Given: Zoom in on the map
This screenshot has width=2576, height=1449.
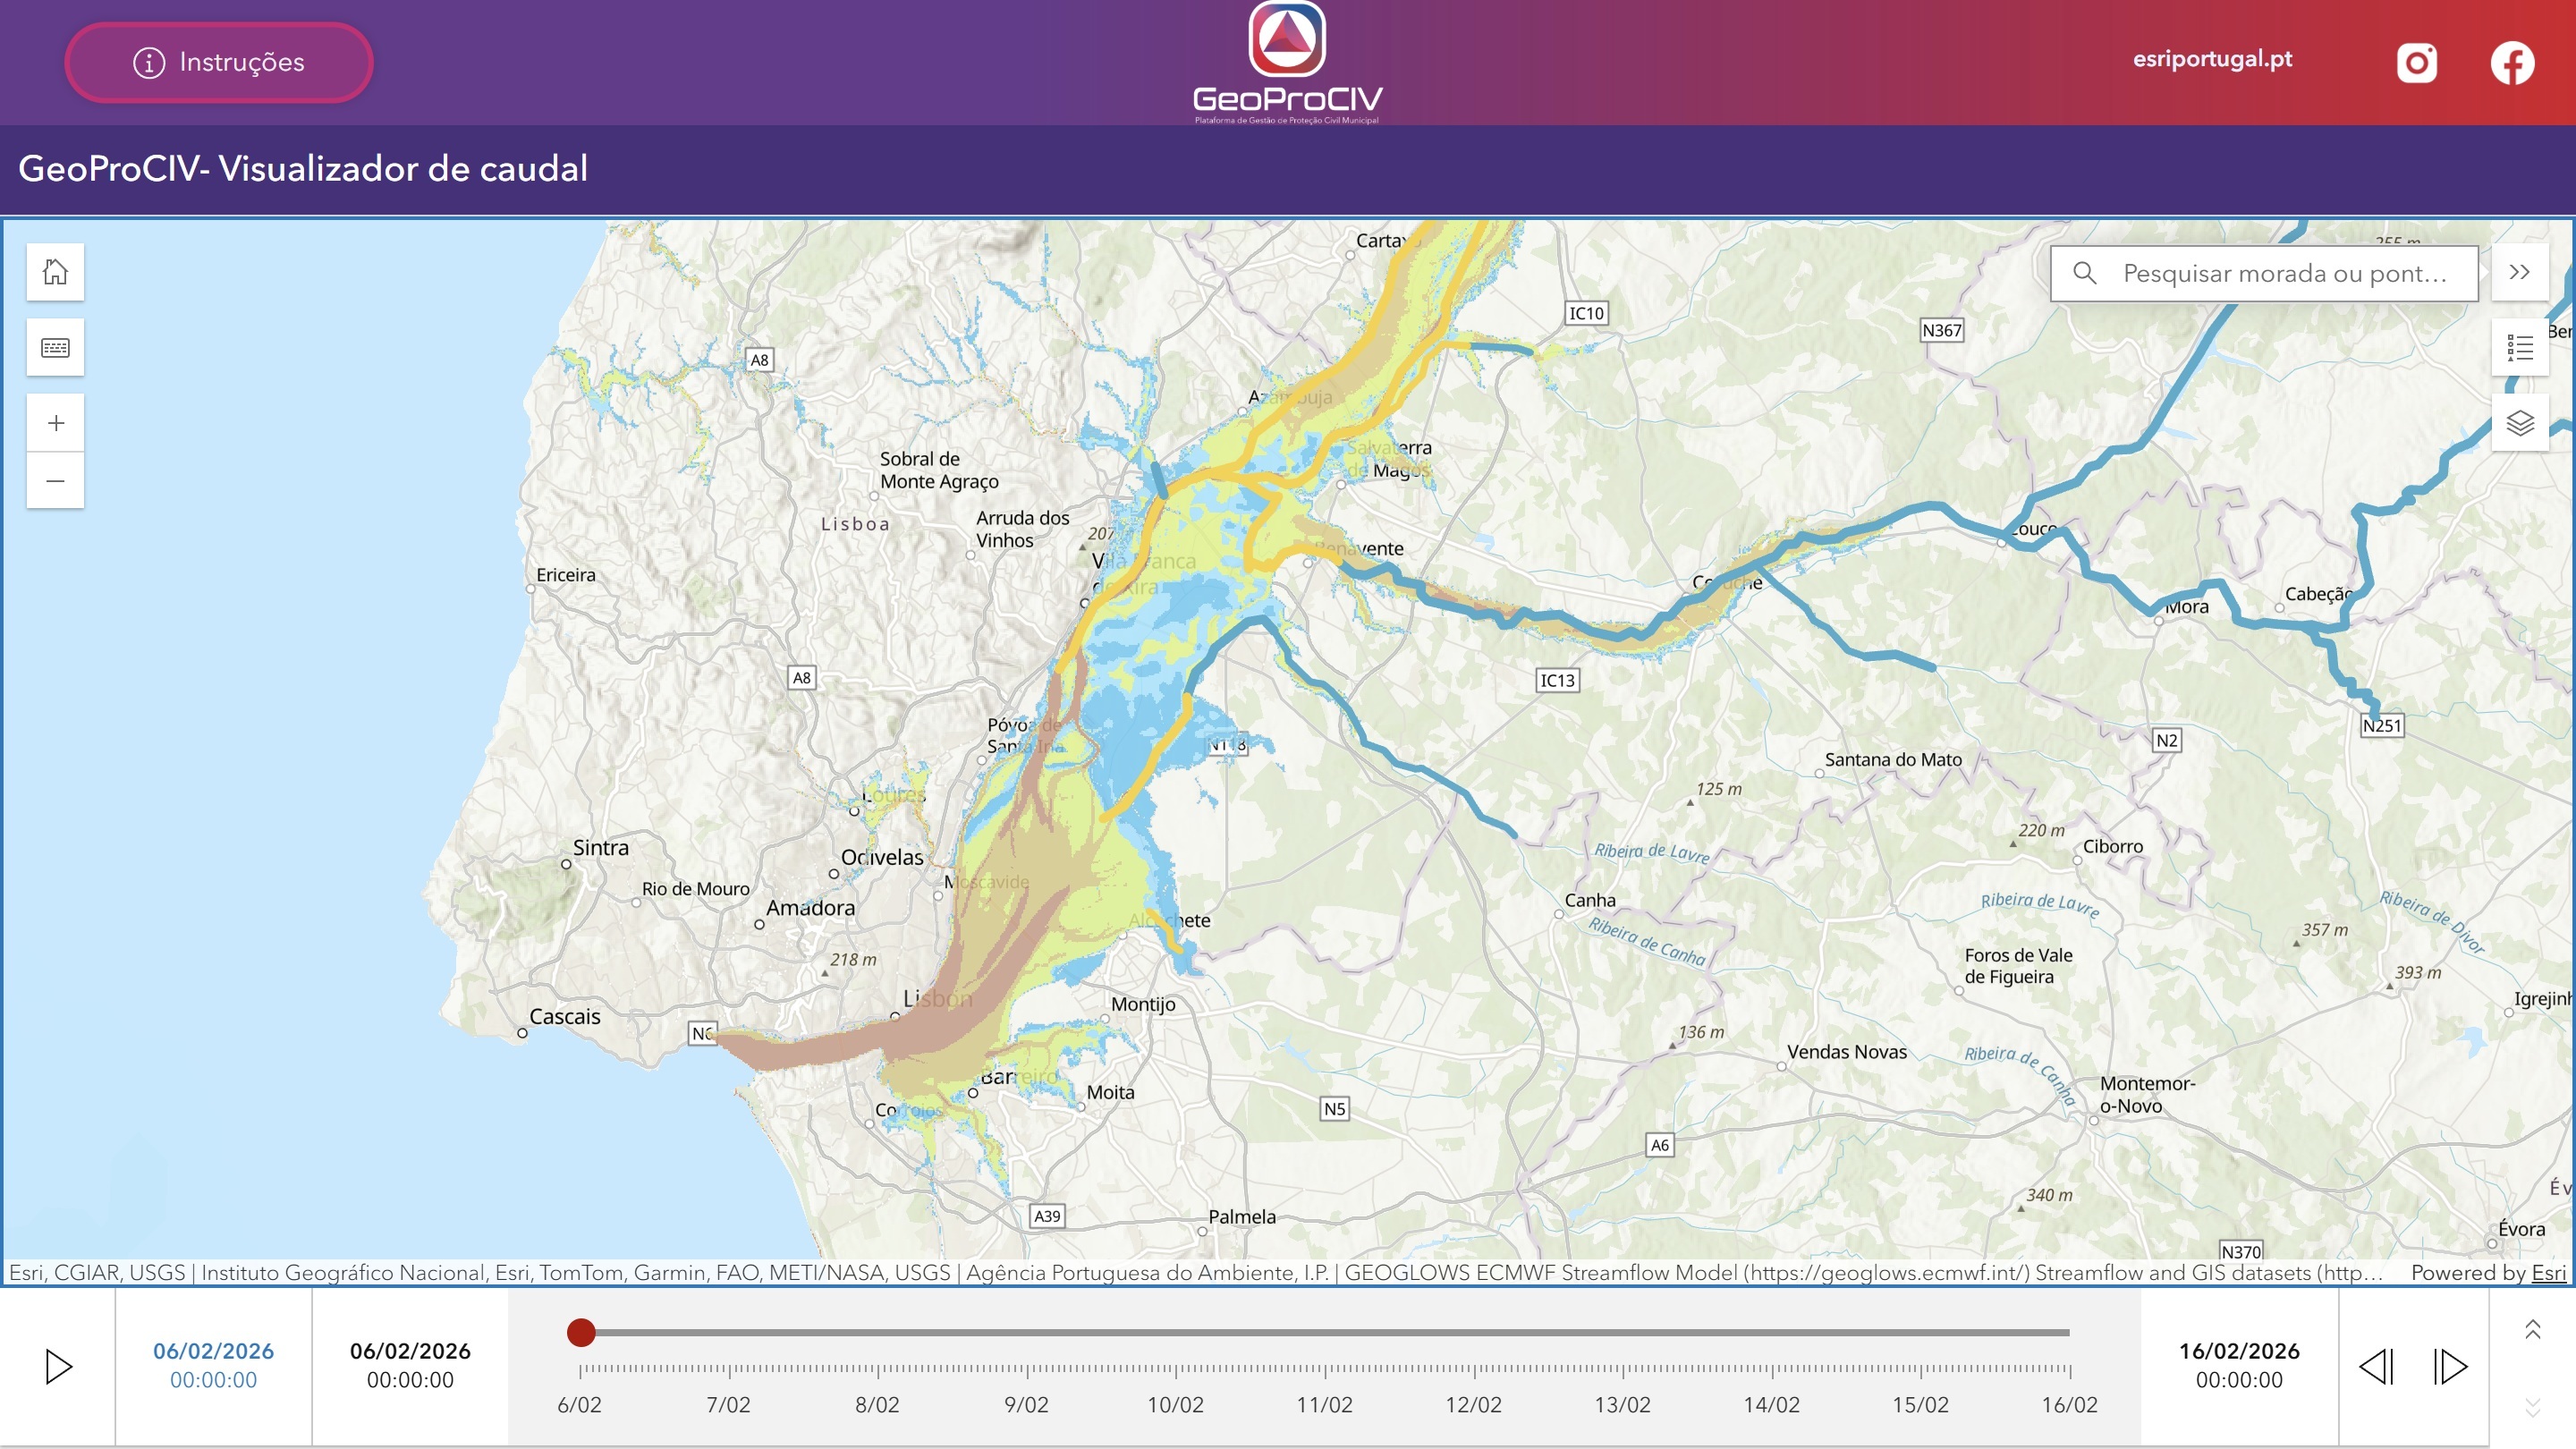Looking at the screenshot, I should [55, 423].
